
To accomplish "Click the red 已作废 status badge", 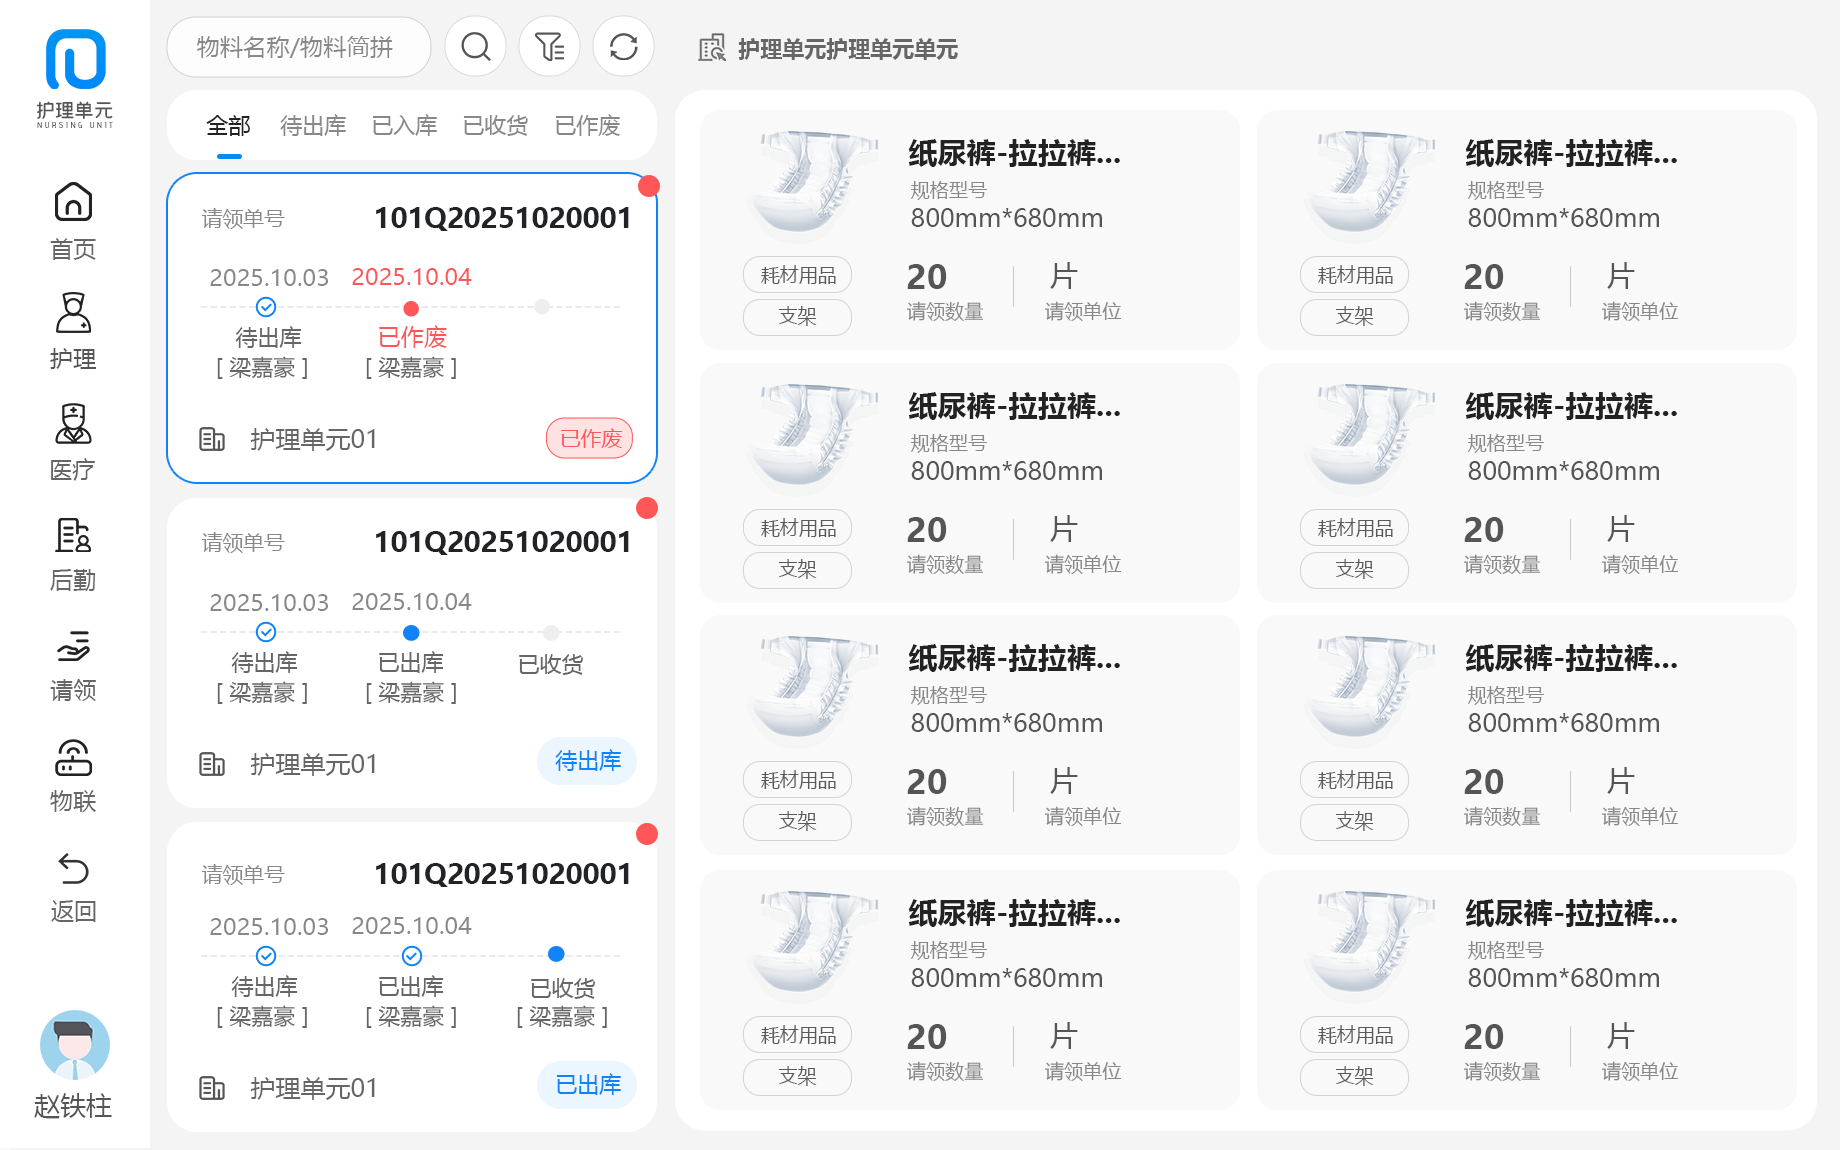I will [x=590, y=438].
